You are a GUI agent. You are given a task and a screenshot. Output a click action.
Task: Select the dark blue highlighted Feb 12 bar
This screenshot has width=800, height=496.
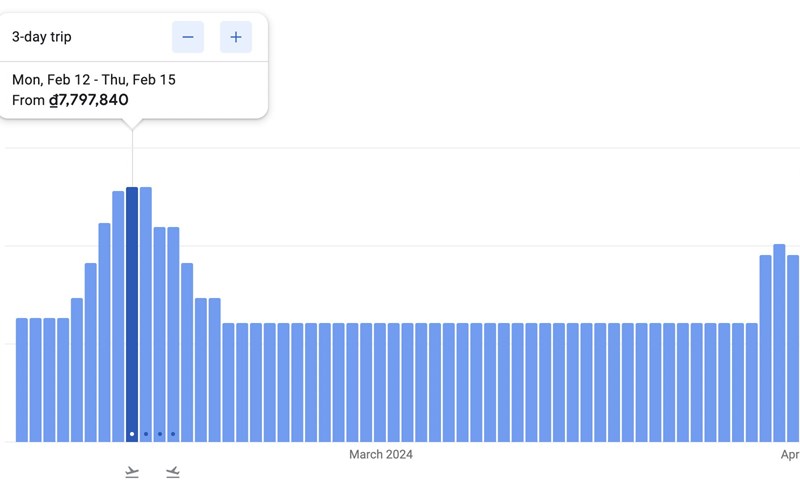click(x=132, y=310)
